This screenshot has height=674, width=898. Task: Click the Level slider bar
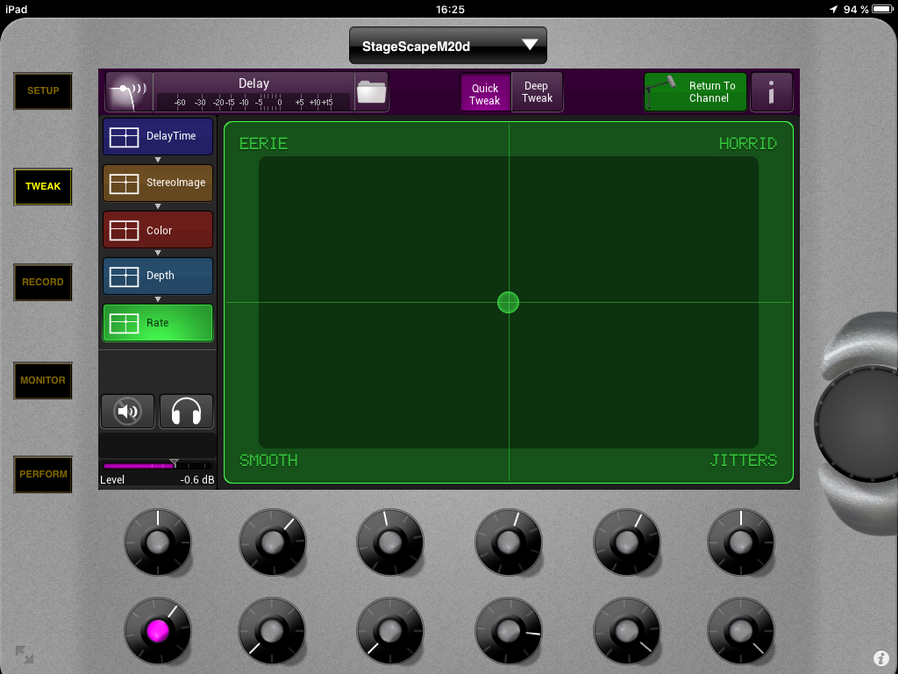157,466
